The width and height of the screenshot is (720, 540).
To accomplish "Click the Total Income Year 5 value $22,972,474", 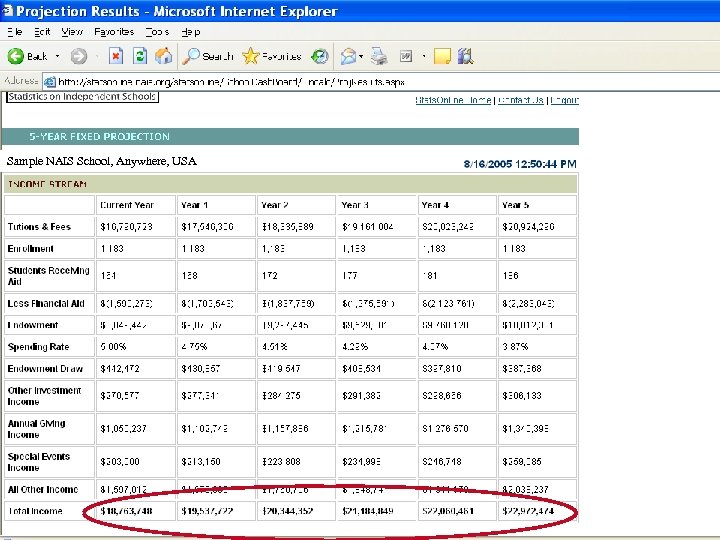I will [x=528, y=511].
